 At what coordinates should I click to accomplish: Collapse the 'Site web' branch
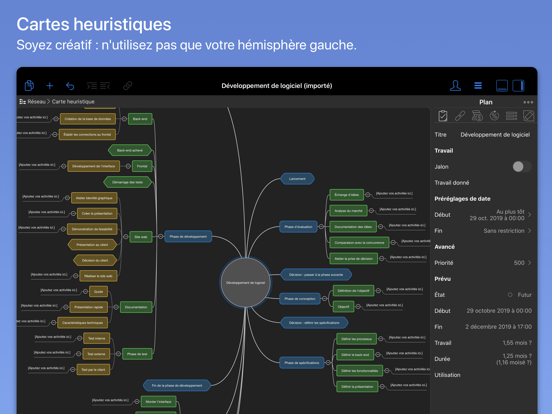125,237
